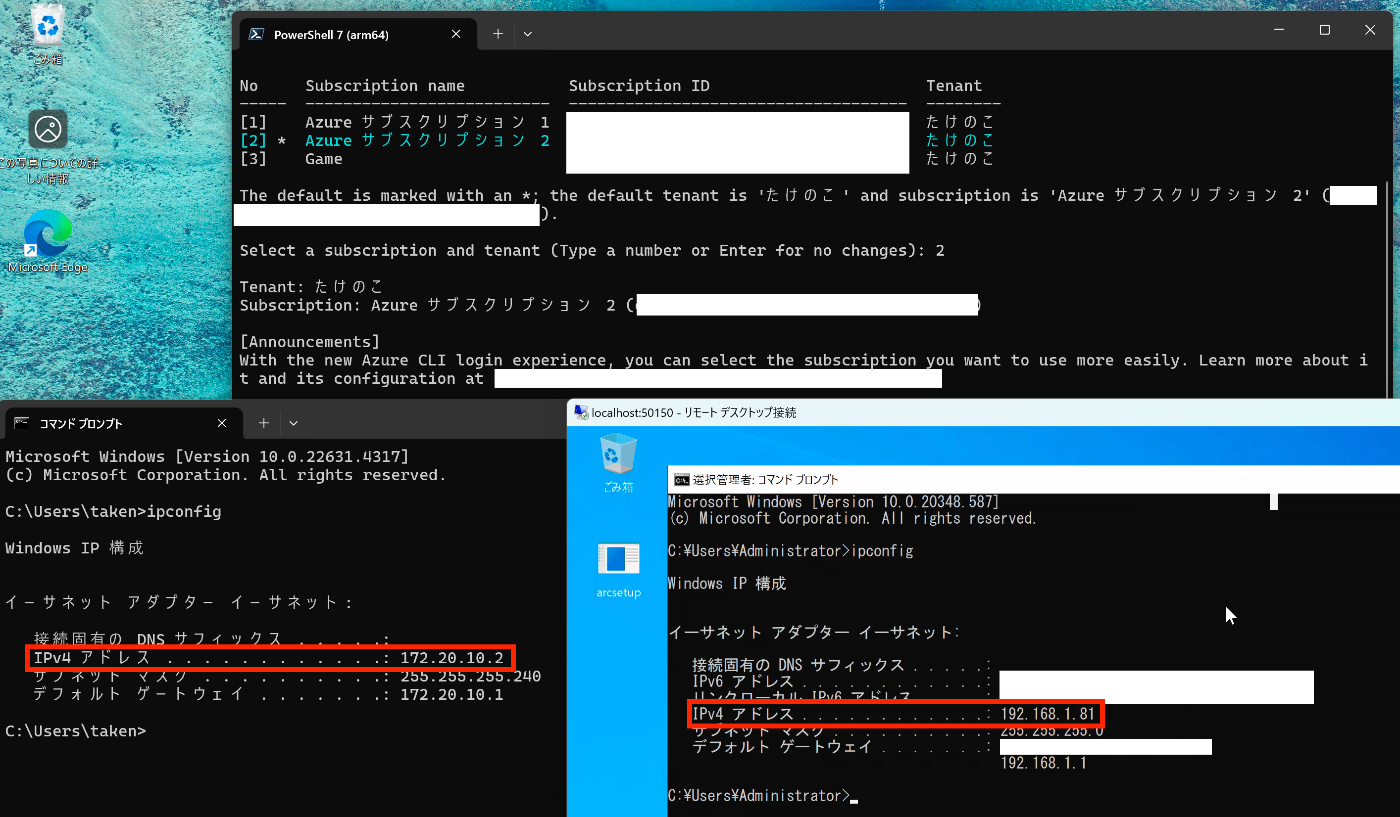Select the Command Prompt tab in the local terminal
Viewport: 1400px width, 817px height.
122,423
